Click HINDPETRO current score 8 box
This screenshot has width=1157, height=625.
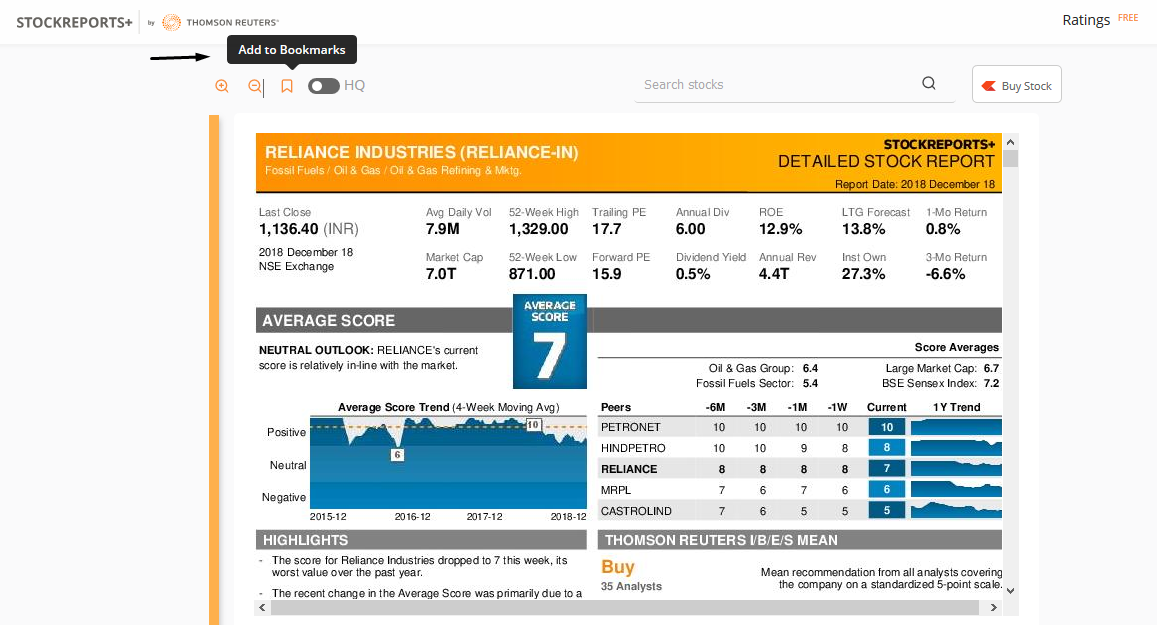pyautogui.click(x=887, y=448)
